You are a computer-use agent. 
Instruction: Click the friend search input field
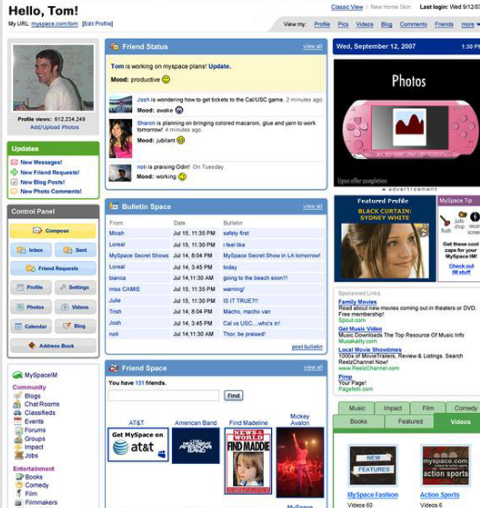coord(164,395)
